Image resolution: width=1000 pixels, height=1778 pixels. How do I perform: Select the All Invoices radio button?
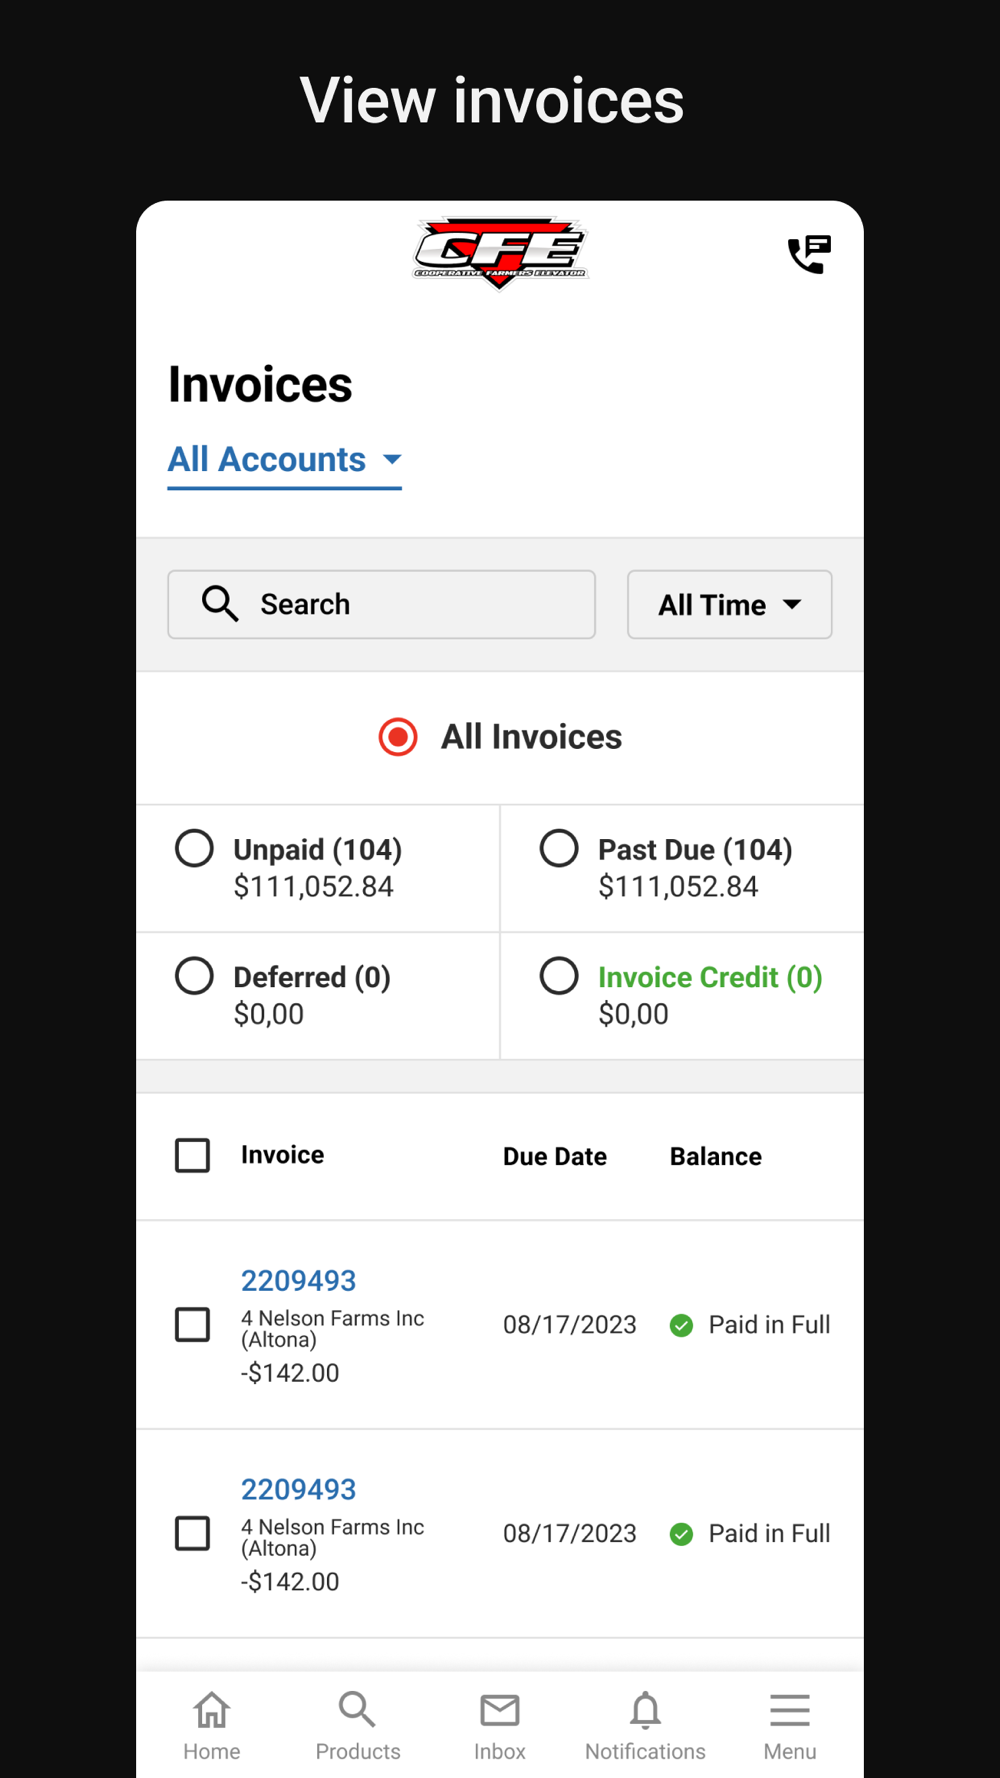[398, 737]
